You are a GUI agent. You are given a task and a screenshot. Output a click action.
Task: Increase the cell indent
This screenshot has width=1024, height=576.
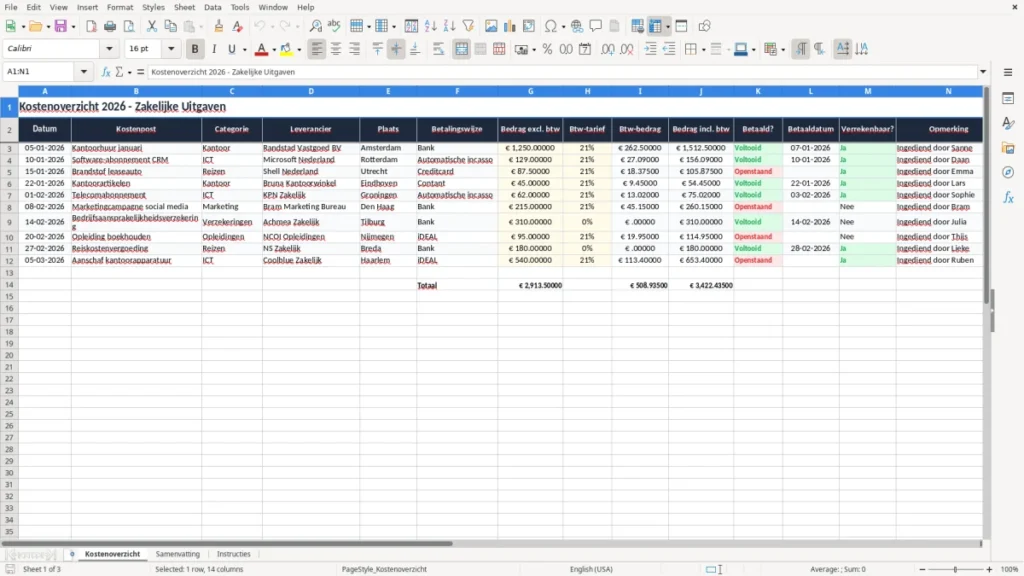click(650, 49)
